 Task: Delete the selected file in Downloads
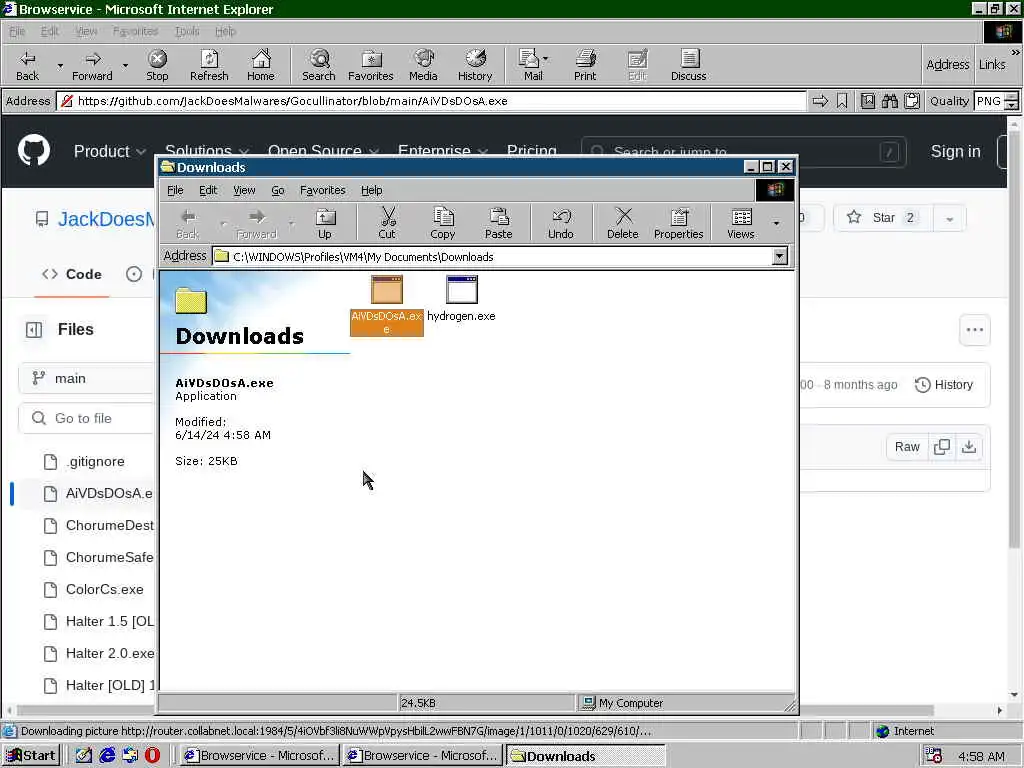(622, 224)
